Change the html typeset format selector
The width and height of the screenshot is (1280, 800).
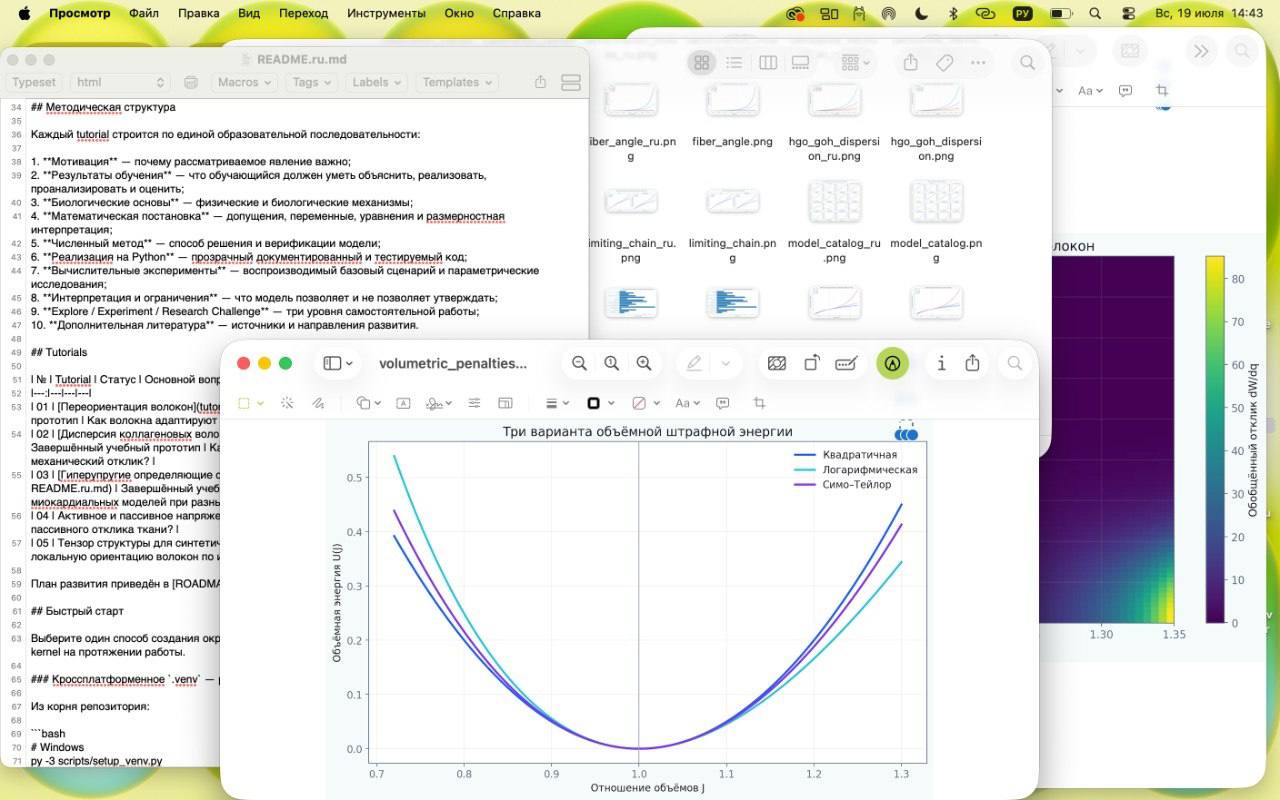click(119, 82)
